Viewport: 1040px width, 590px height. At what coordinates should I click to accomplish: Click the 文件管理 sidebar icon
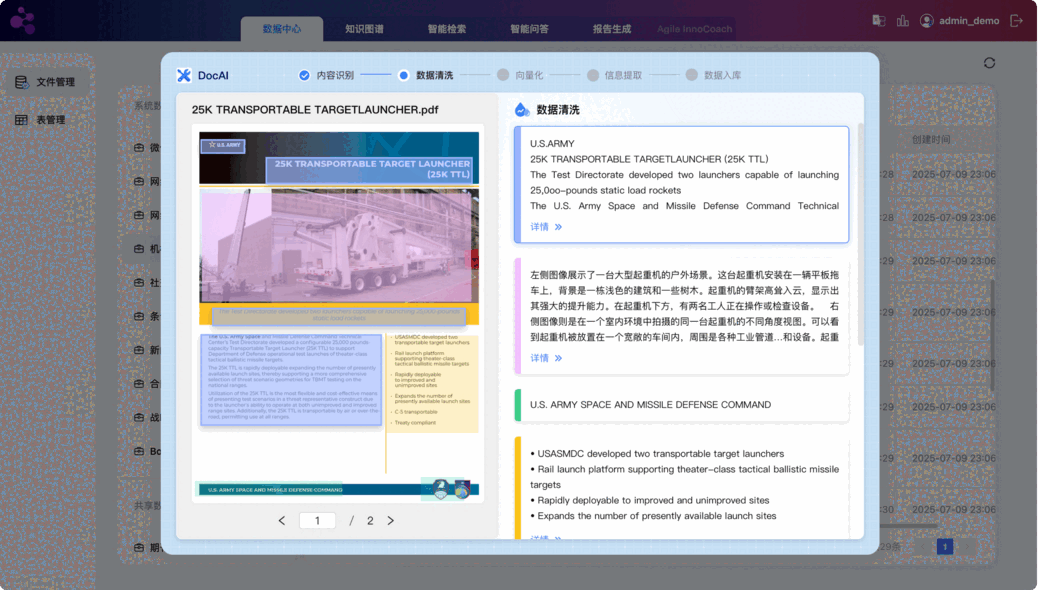(x=21, y=82)
